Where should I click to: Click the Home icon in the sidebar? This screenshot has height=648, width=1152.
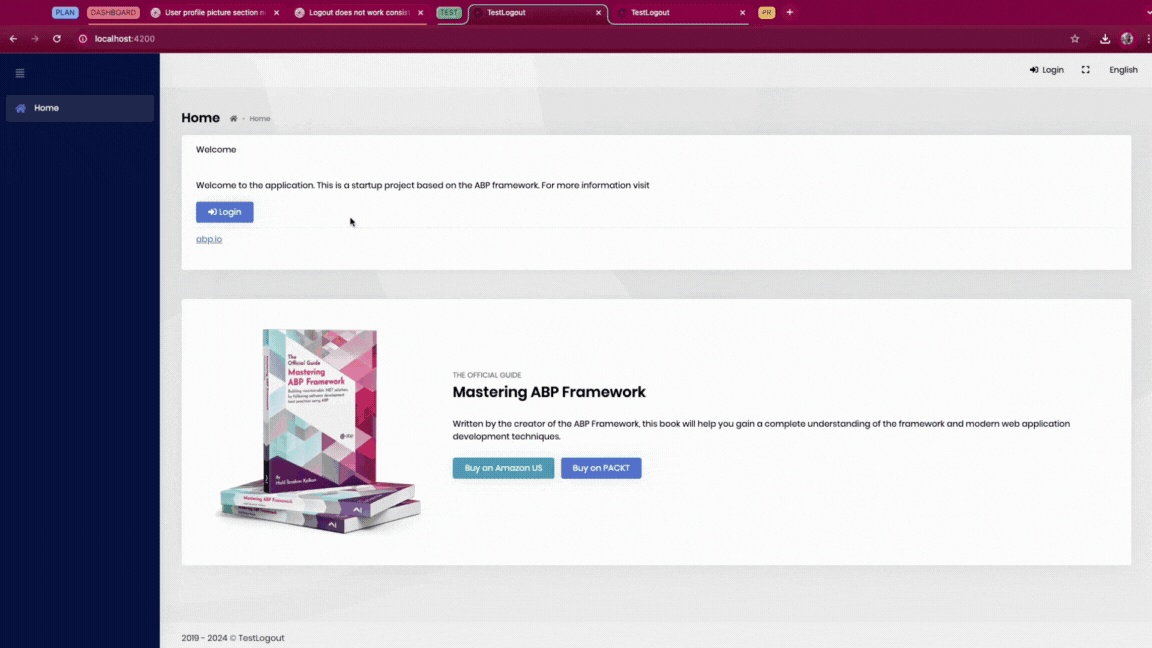(21, 108)
